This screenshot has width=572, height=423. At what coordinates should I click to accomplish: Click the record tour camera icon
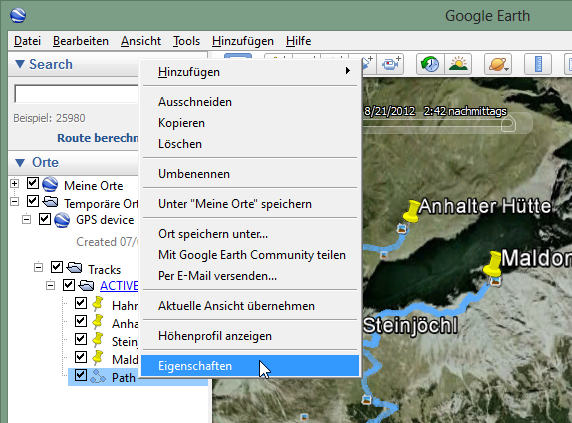pos(391,64)
